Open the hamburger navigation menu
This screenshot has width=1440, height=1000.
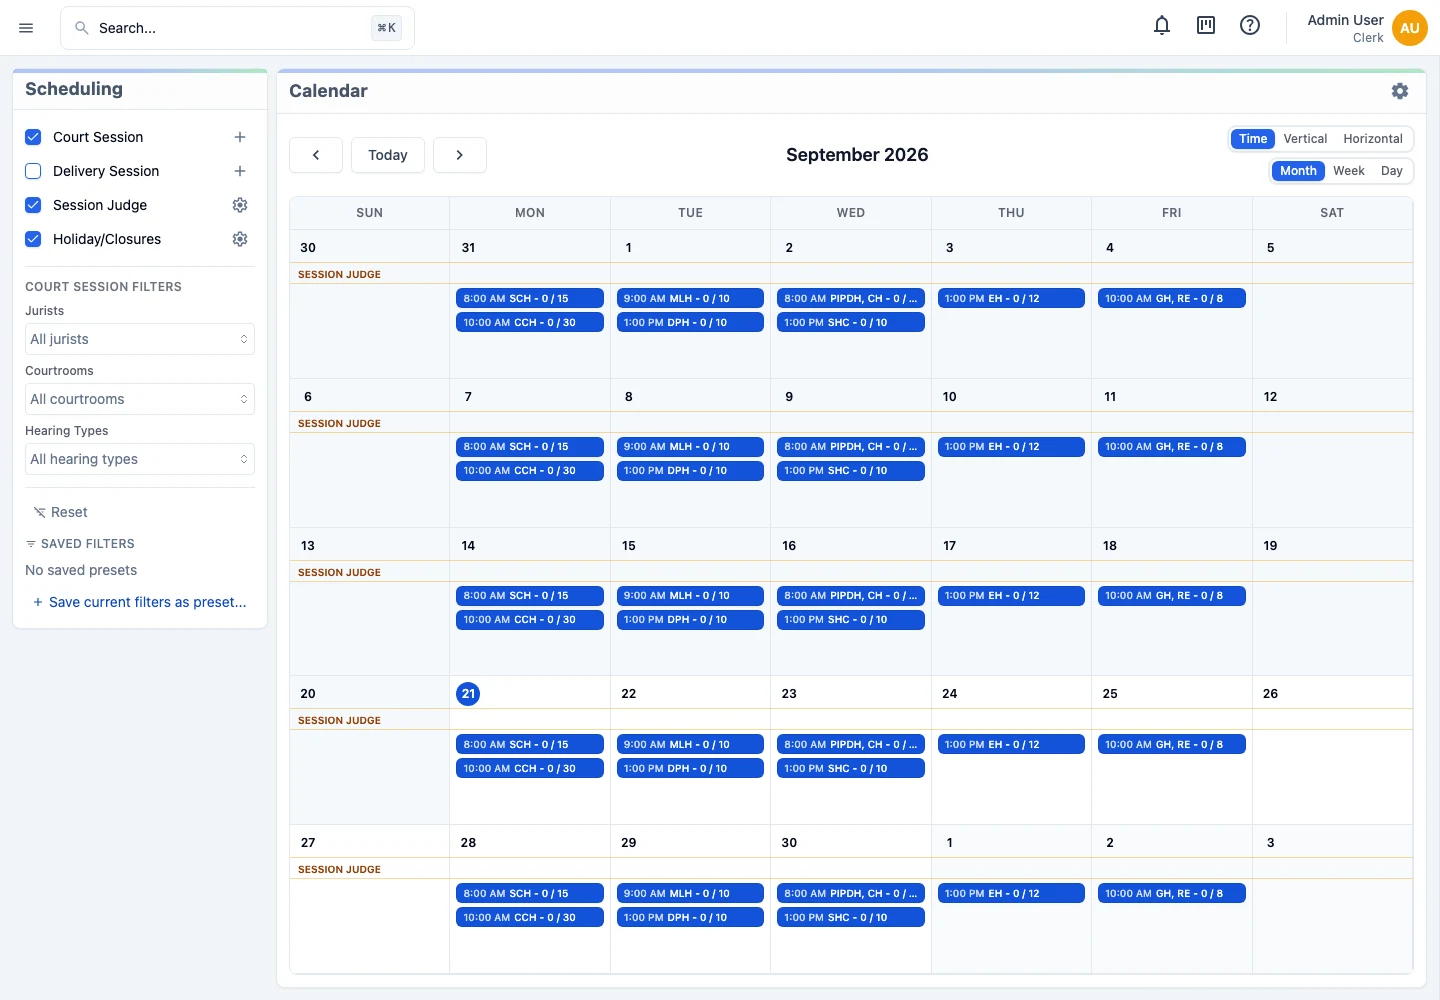coord(26,28)
